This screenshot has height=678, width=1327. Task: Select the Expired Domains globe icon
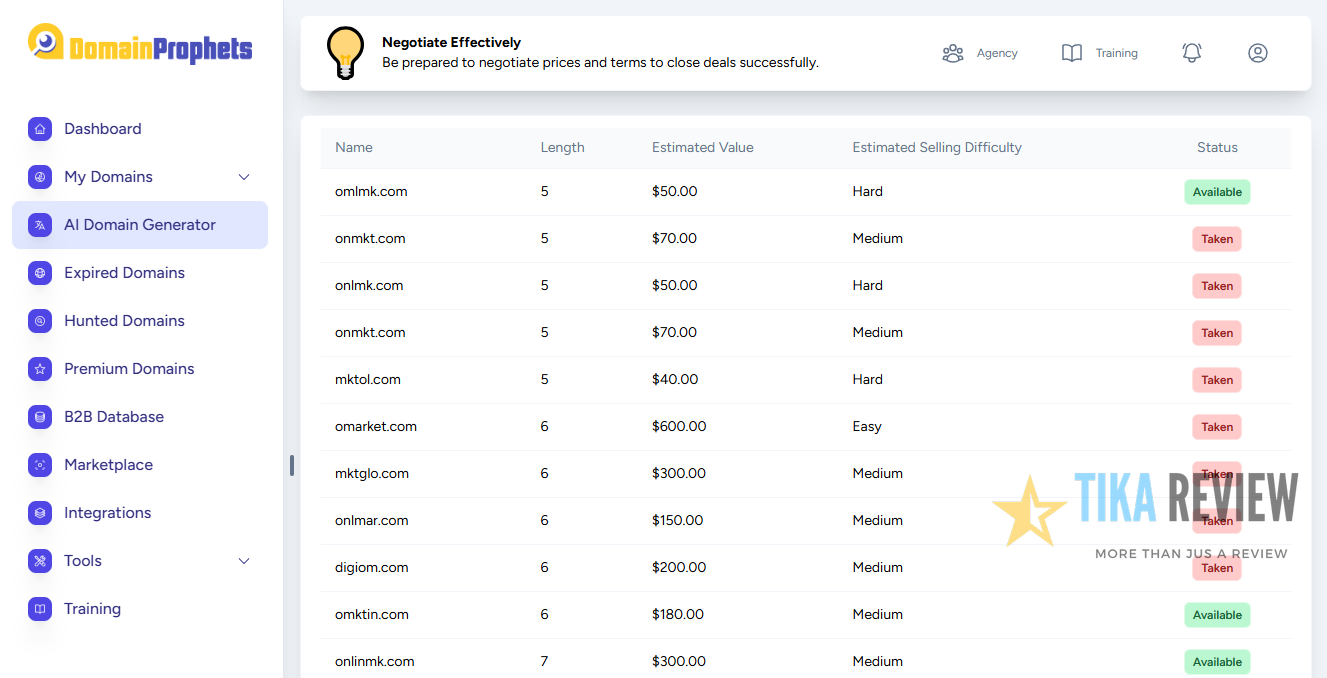tap(39, 273)
